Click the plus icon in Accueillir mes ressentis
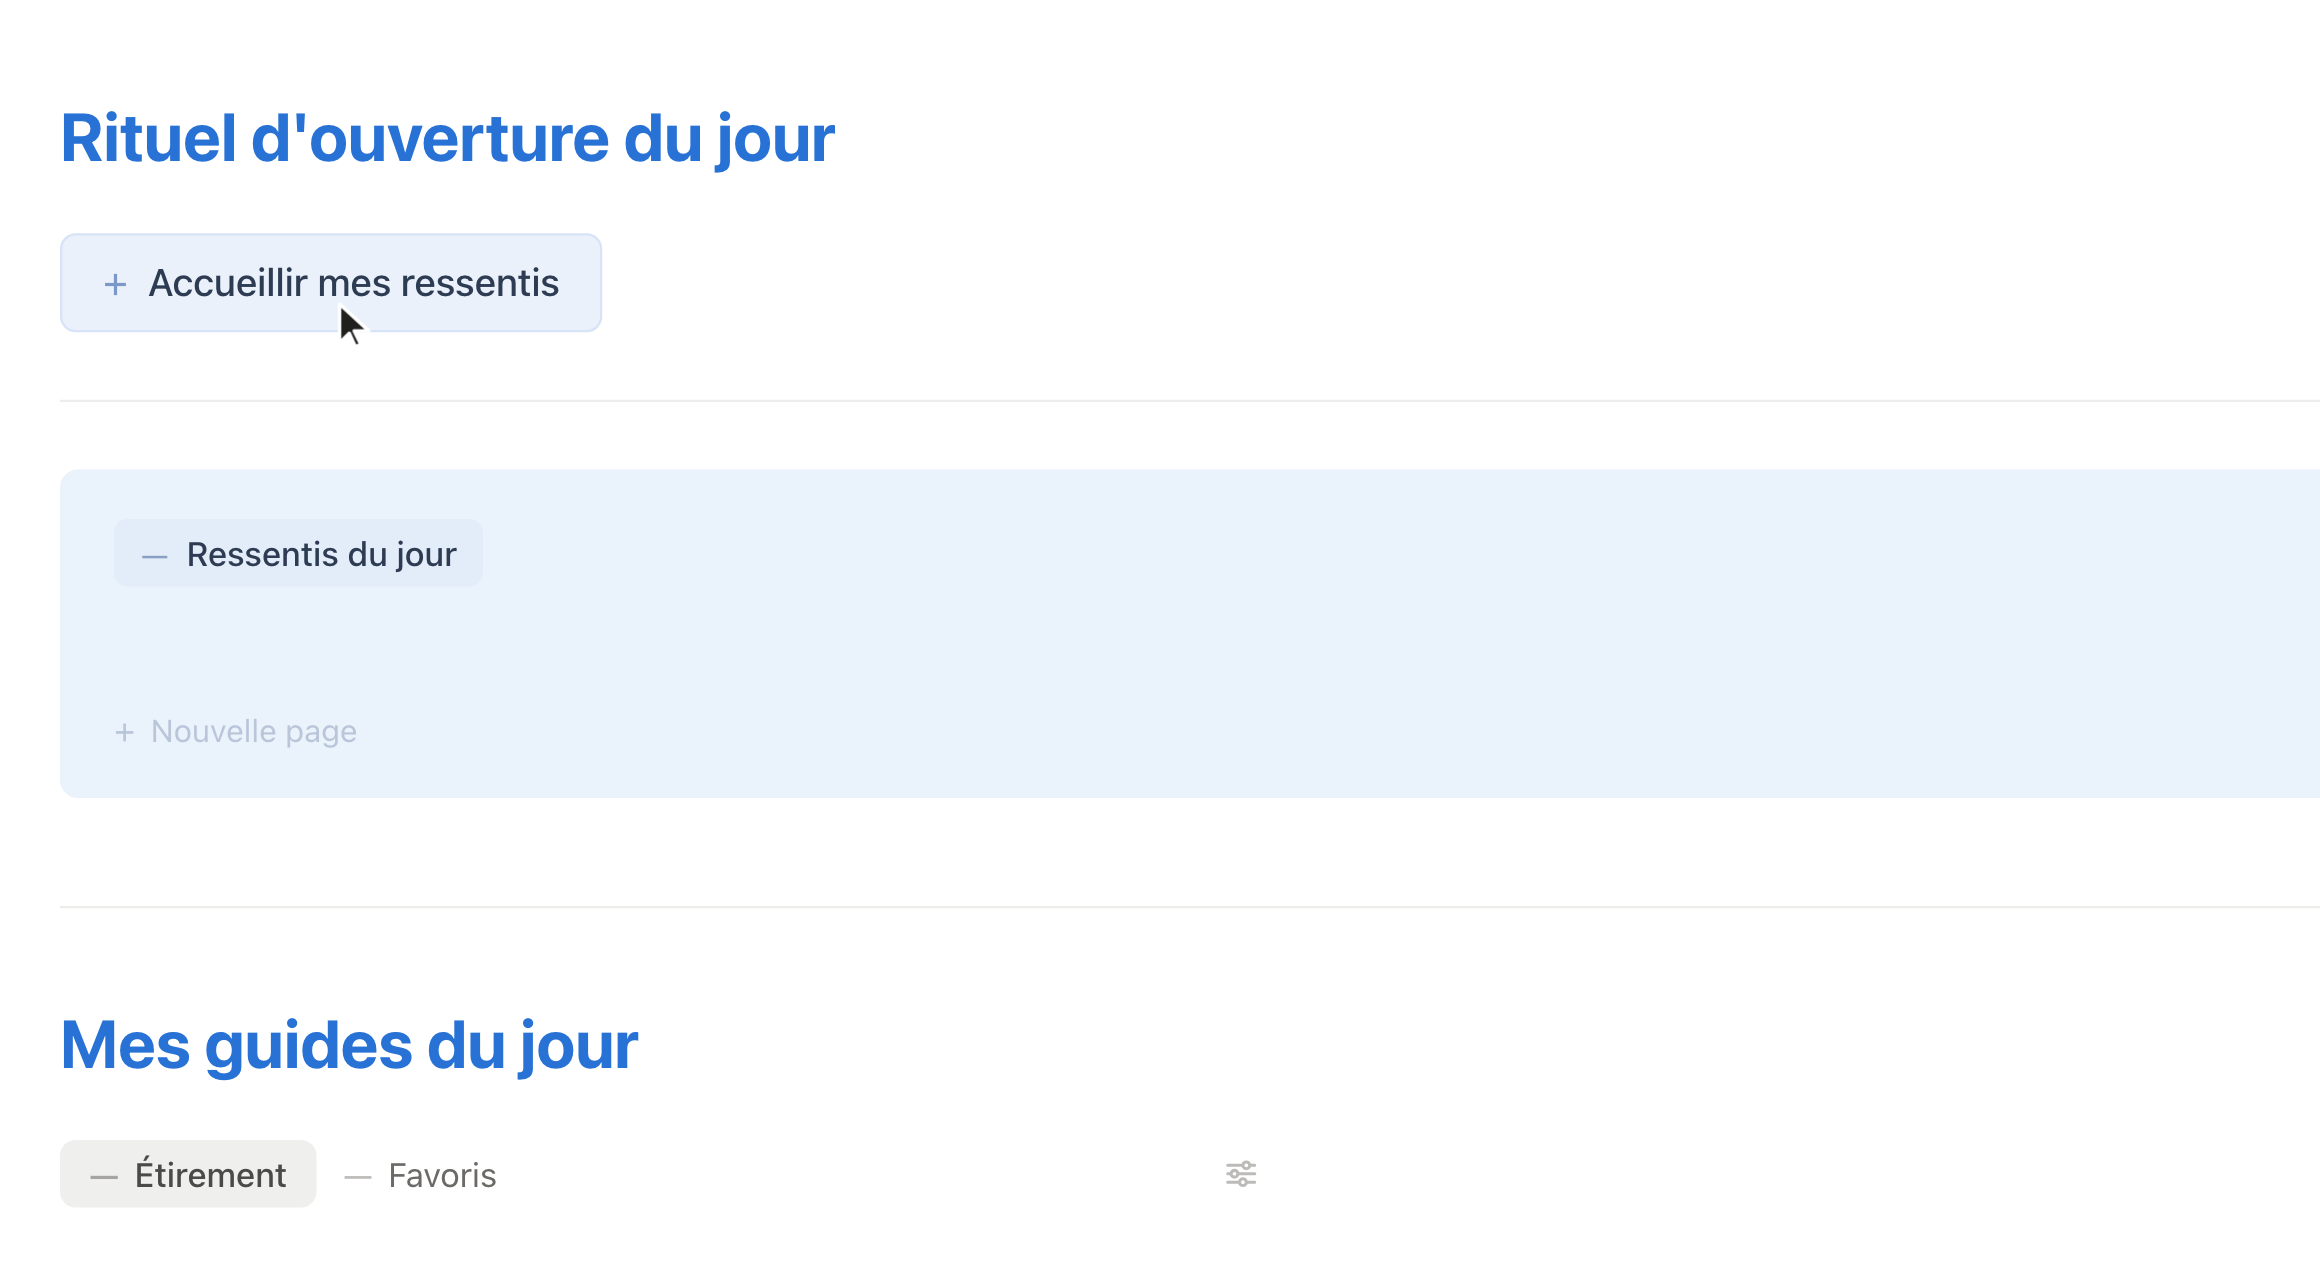 tap(115, 285)
